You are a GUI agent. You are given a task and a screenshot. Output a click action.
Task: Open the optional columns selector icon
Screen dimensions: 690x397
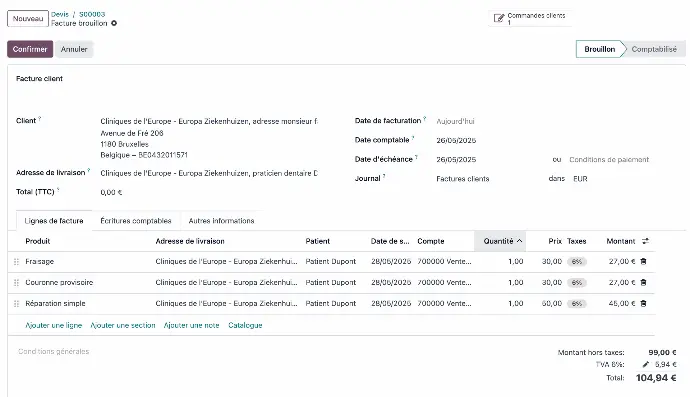pyautogui.click(x=645, y=241)
